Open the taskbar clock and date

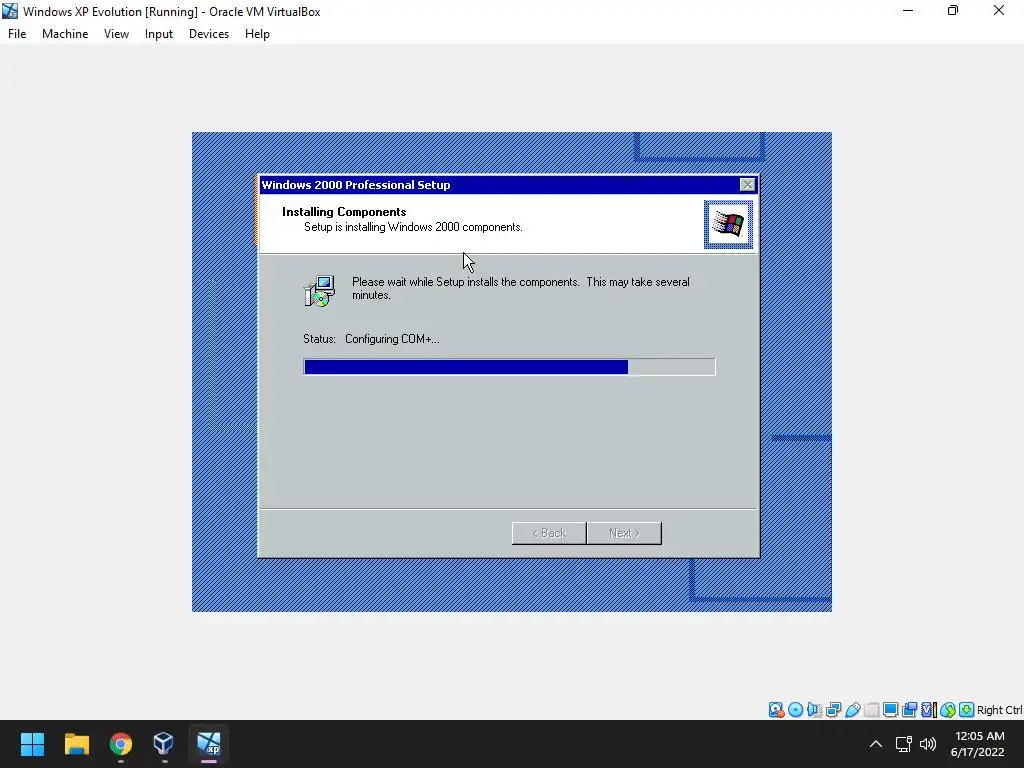pos(978,744)
